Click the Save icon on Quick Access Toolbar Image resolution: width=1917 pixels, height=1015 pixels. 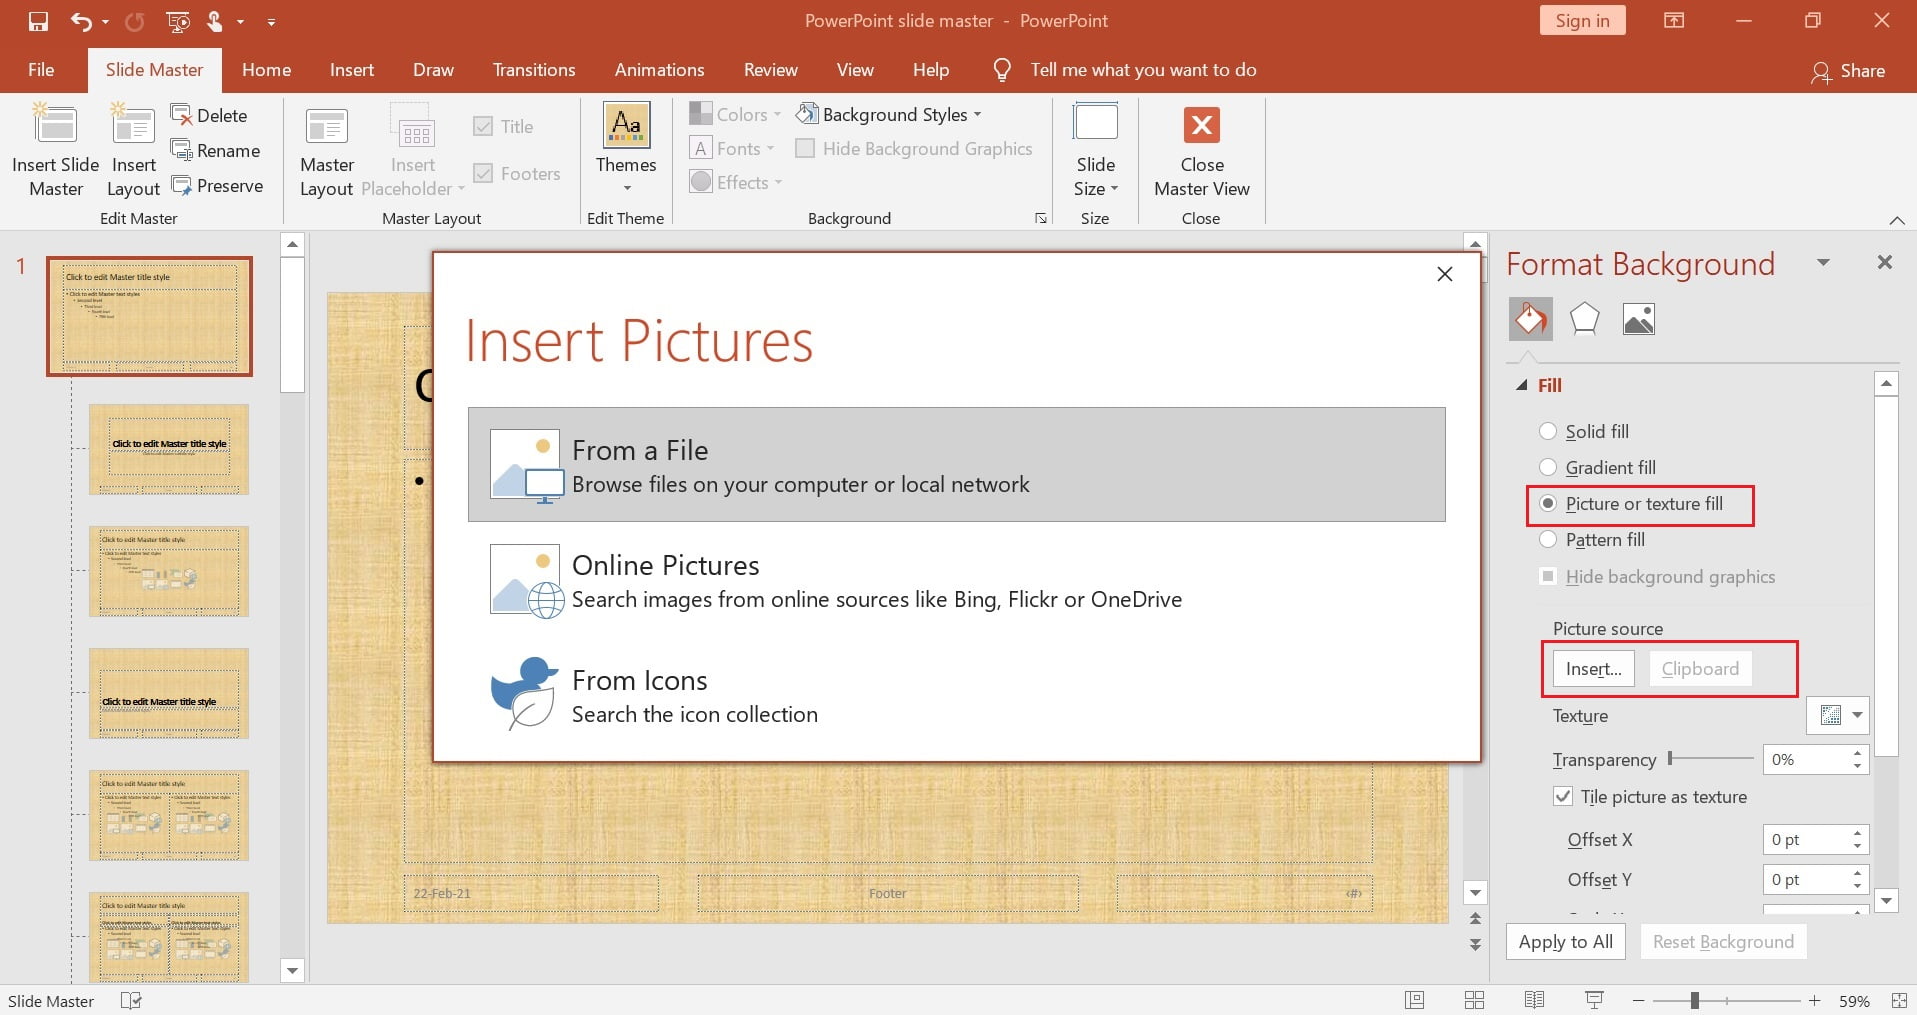(x=38, y=20)
